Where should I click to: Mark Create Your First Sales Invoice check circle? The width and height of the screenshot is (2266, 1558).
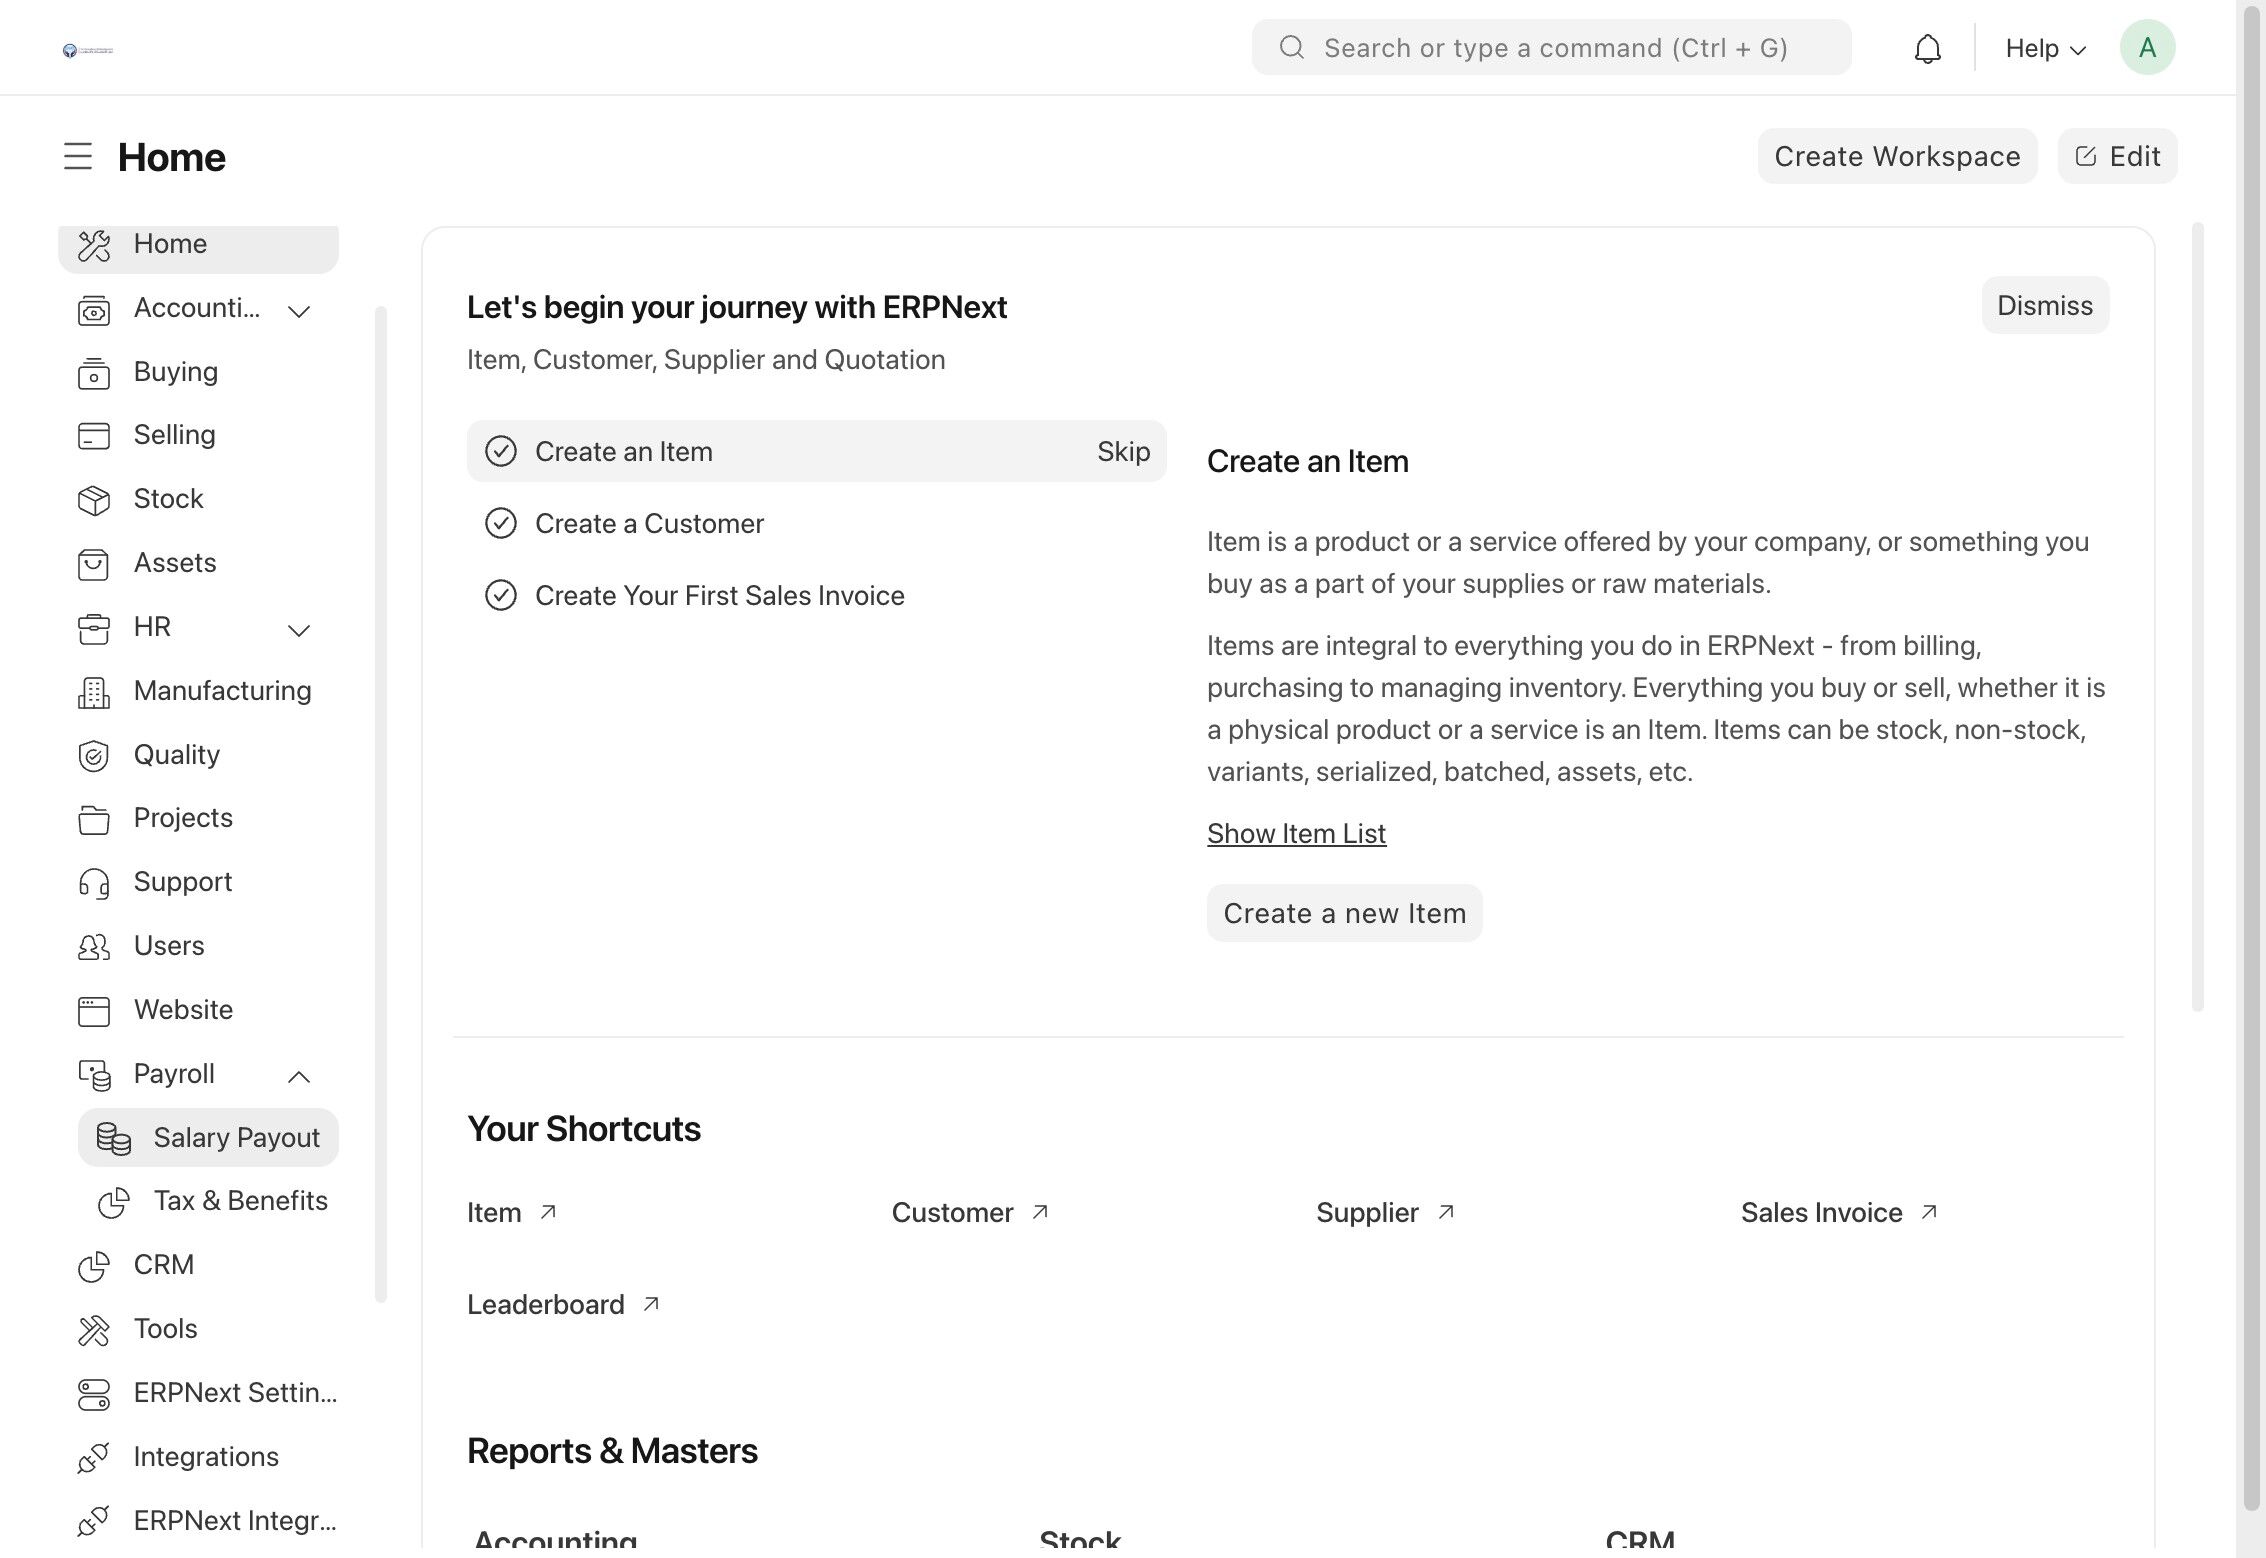tap(501, 595)
